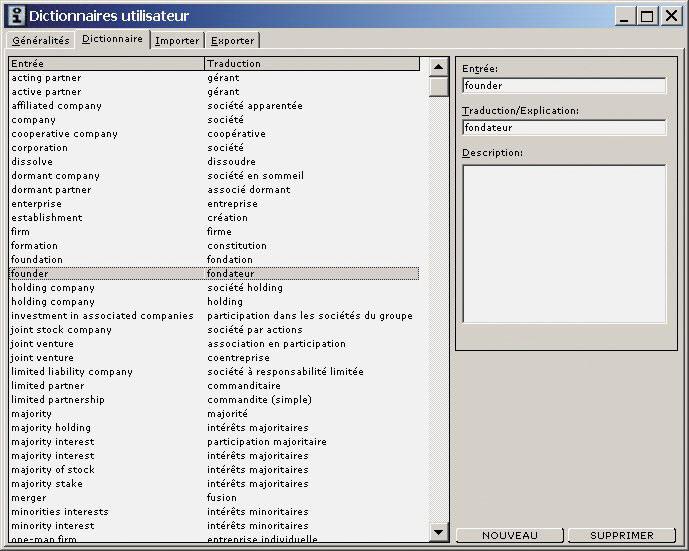The height and width of the screenshot is (551, 689).
Task: Click translation 'société apparentée'
Action: pyautogui.click(x=255, y=106)
